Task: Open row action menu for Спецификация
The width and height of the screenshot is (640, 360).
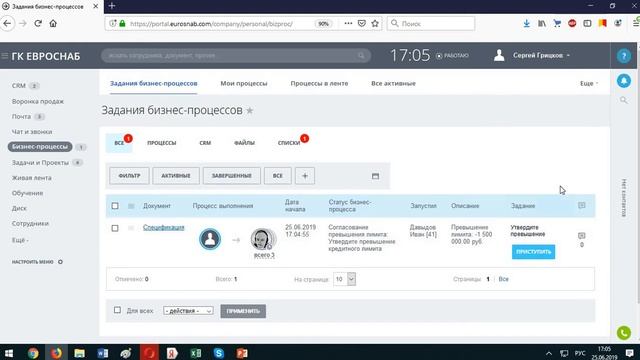Action: pos(131,228)
